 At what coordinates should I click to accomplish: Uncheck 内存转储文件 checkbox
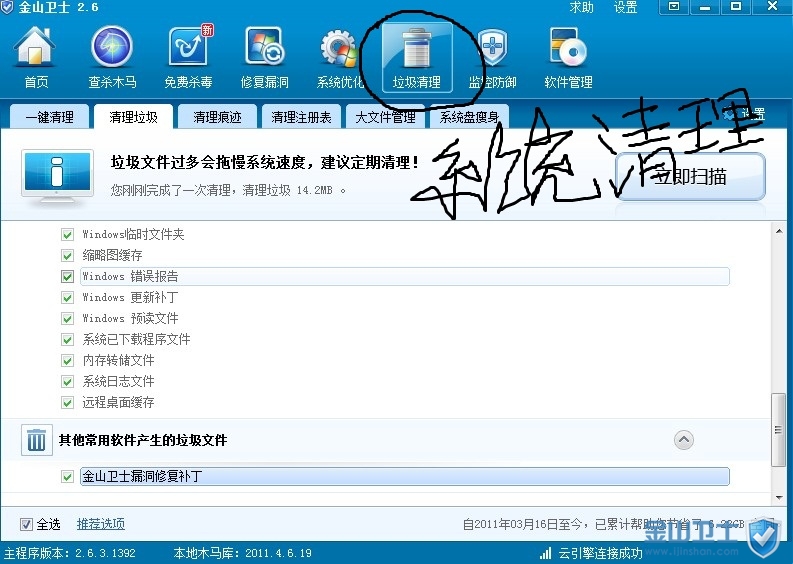tap(67, 361)
